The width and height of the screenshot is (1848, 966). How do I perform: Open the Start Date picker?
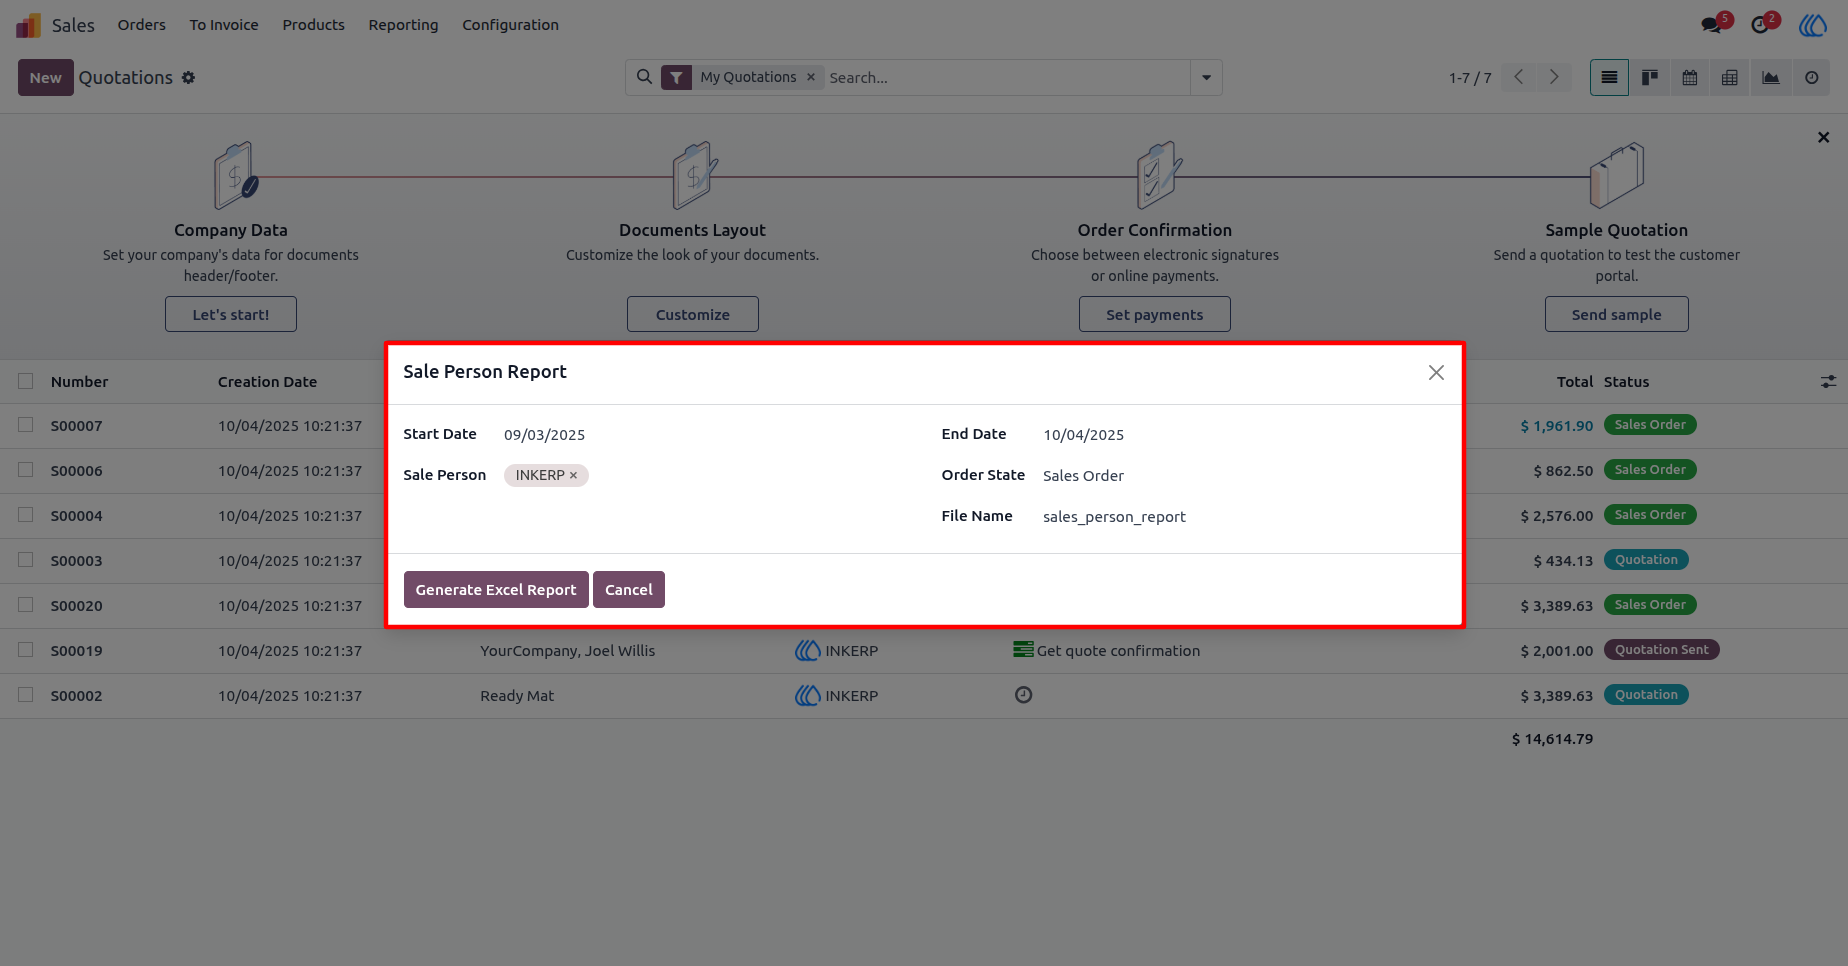705,435
